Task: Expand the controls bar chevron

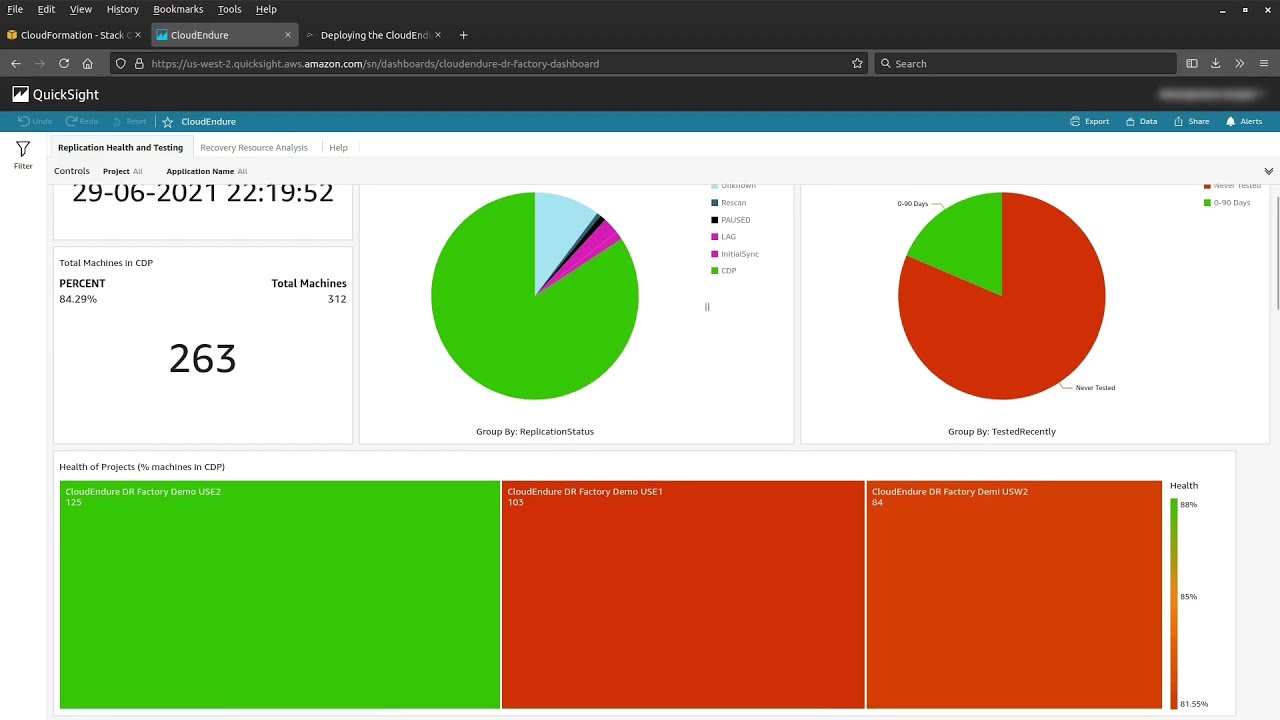Action: pos(1268,171)
